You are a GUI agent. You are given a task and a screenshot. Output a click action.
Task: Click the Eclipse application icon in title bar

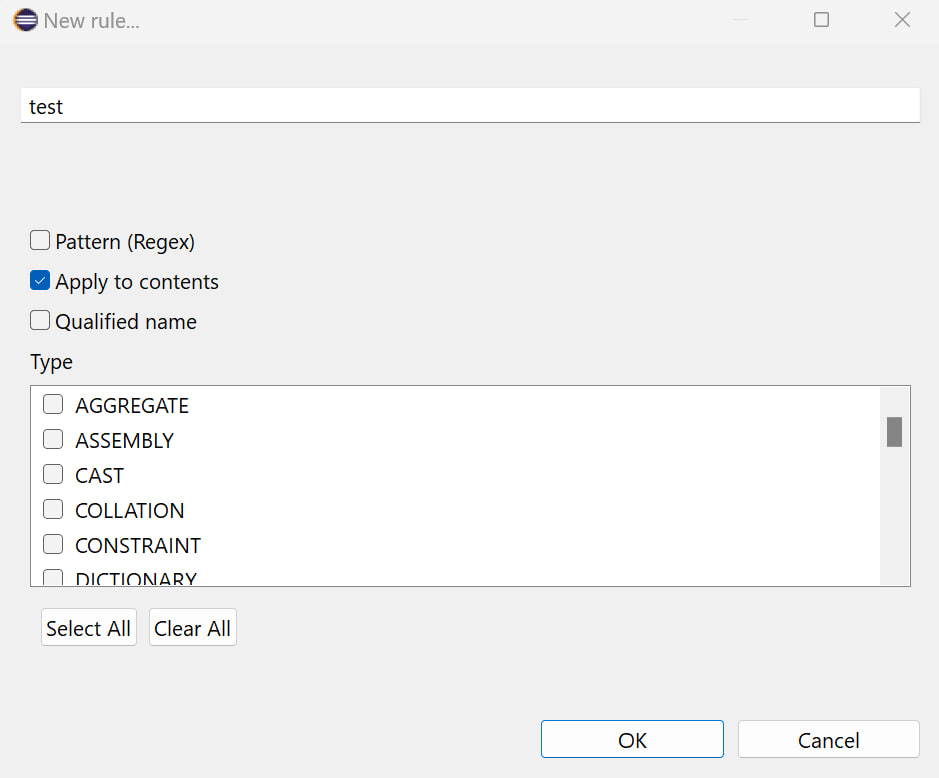click(26, 20)
